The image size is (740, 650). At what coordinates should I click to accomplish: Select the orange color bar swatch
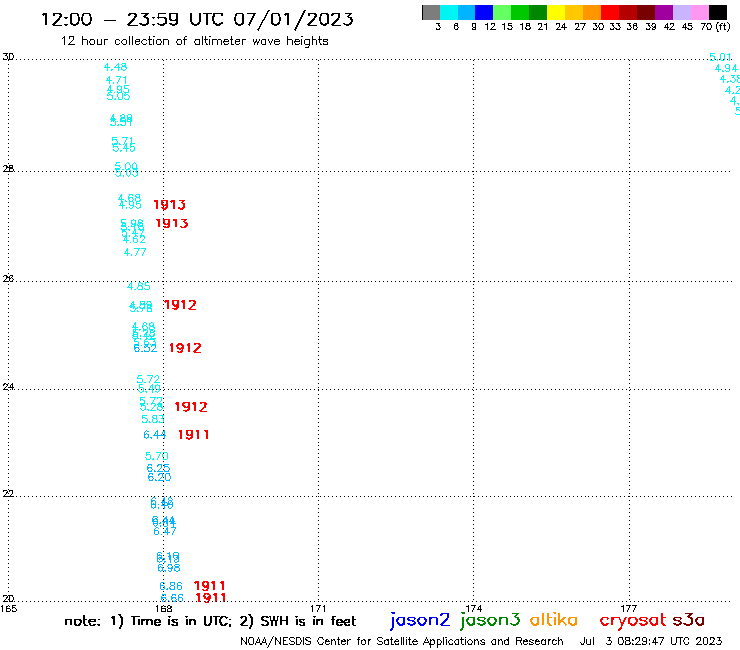(592, 12)
